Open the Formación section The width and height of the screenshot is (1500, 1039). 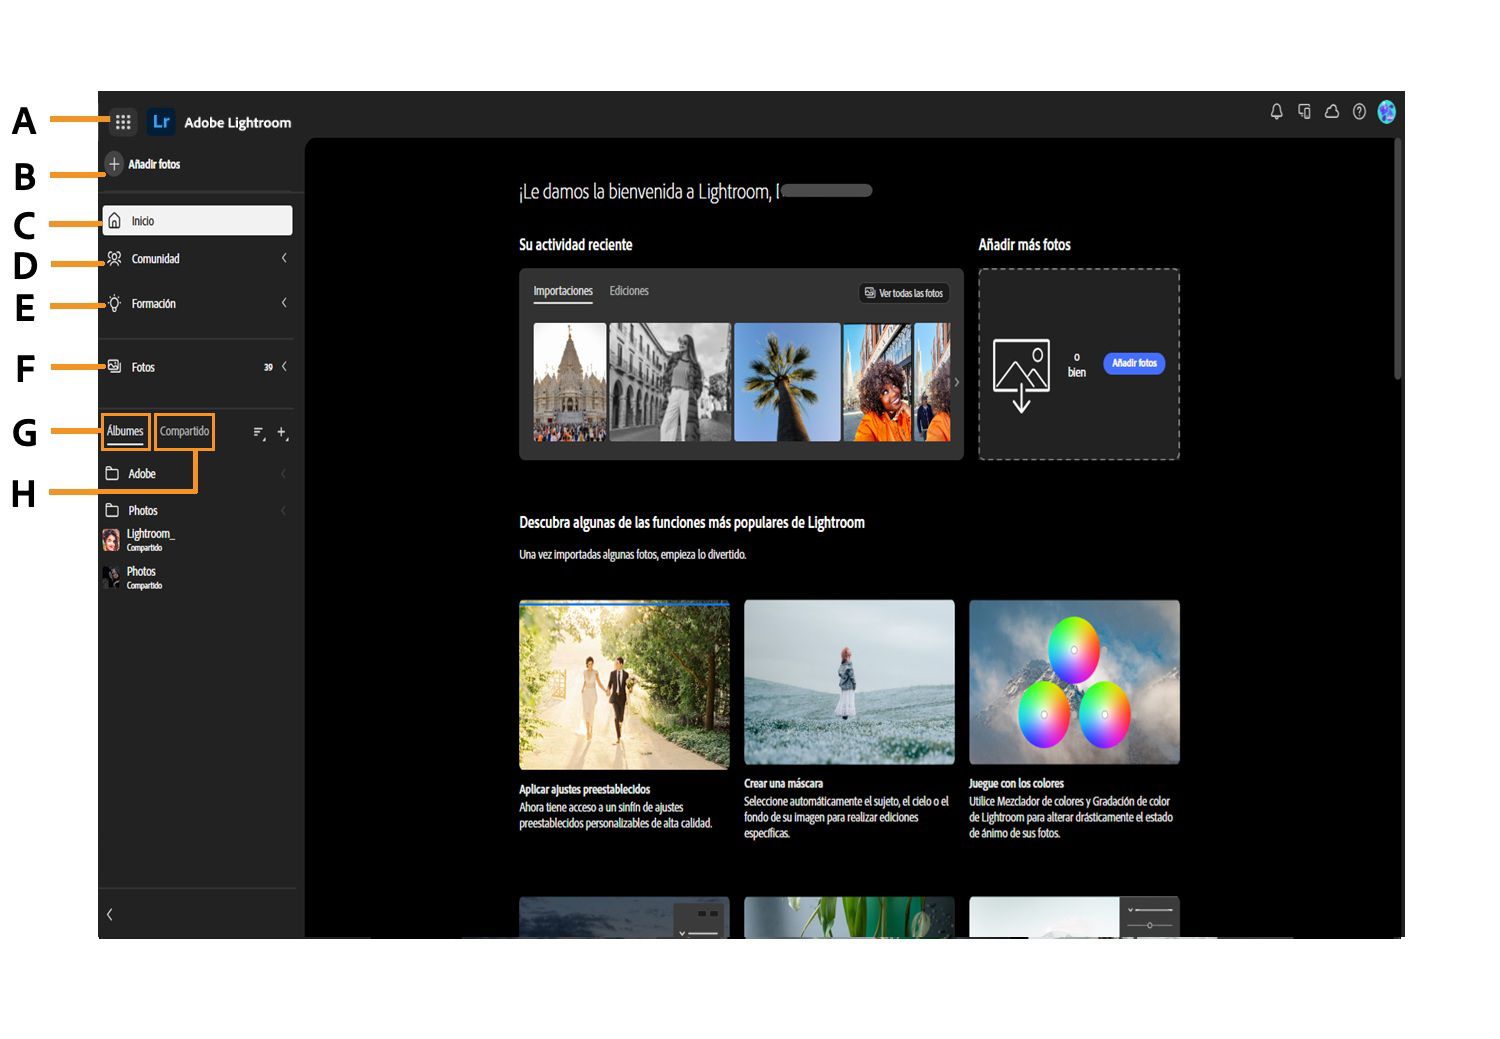click(152, 303)
